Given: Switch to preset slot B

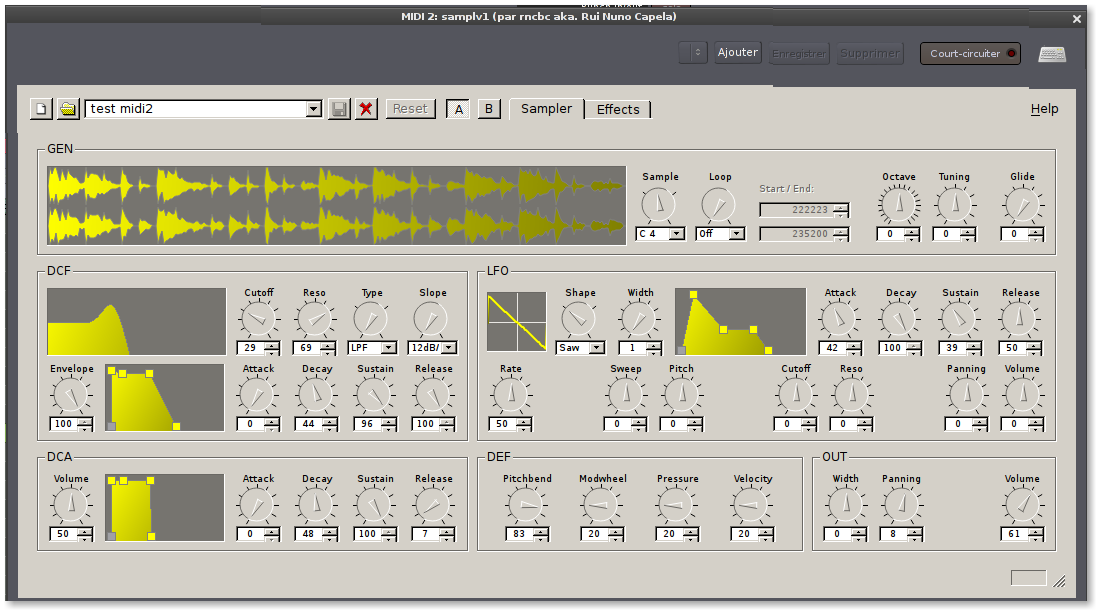Looking at the screenshot, I should pyautogui.click(x=489, y=109).
